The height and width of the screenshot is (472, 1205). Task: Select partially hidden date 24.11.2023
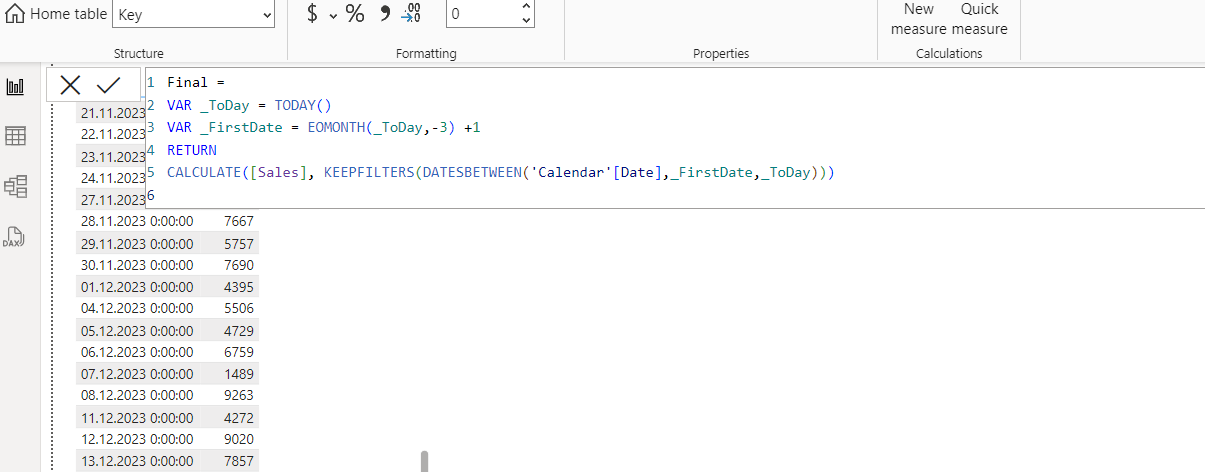113,178
